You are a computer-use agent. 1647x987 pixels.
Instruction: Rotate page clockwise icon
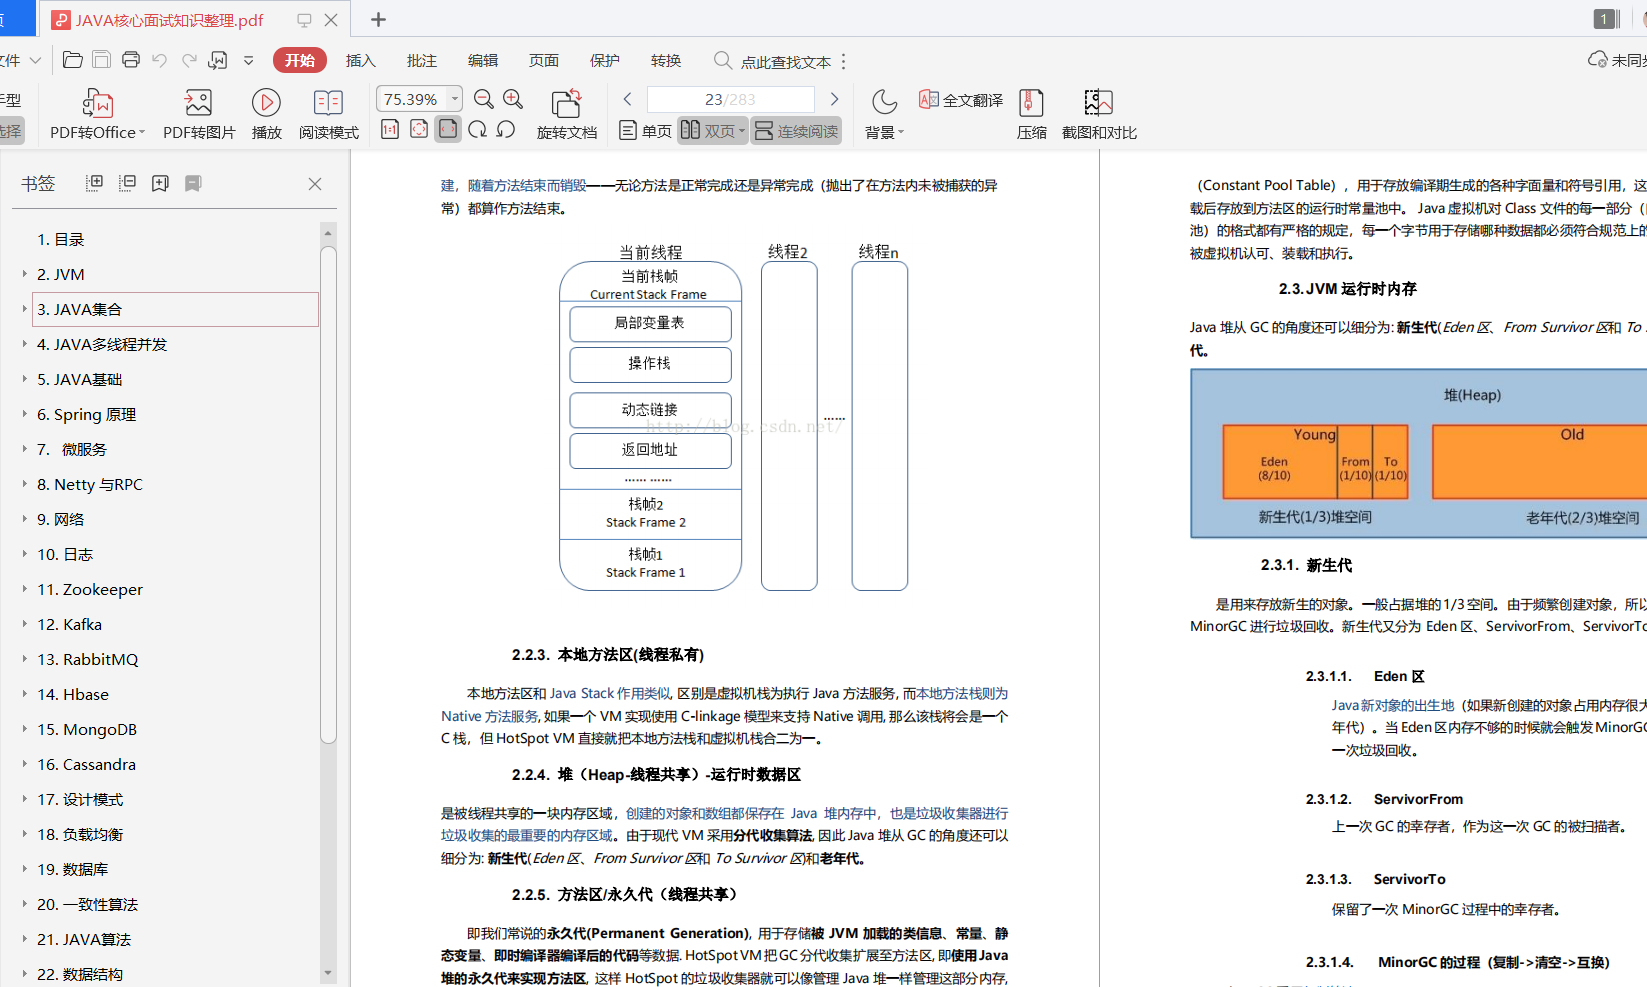[477, 129]
